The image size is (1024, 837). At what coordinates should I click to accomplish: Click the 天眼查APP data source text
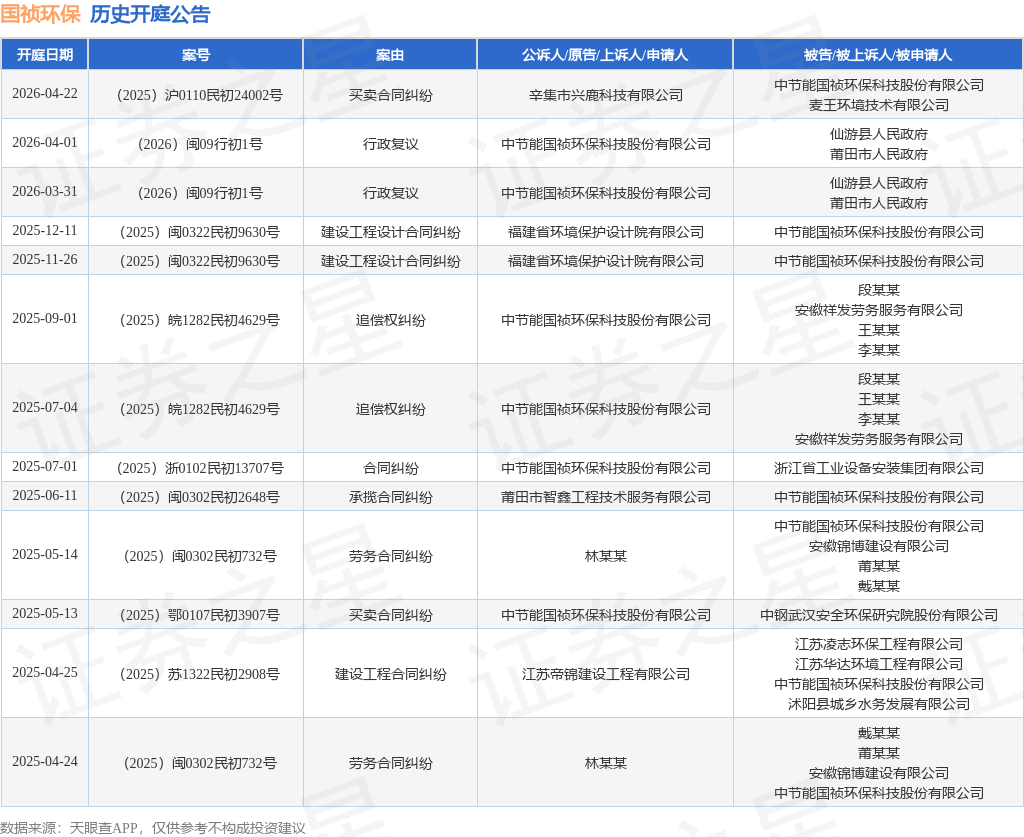(103, 828)
